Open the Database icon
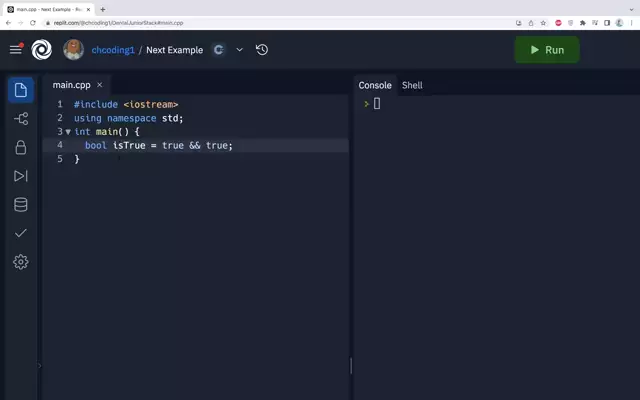The height and width of the screenshot is (400, 640). click(21, 204)
